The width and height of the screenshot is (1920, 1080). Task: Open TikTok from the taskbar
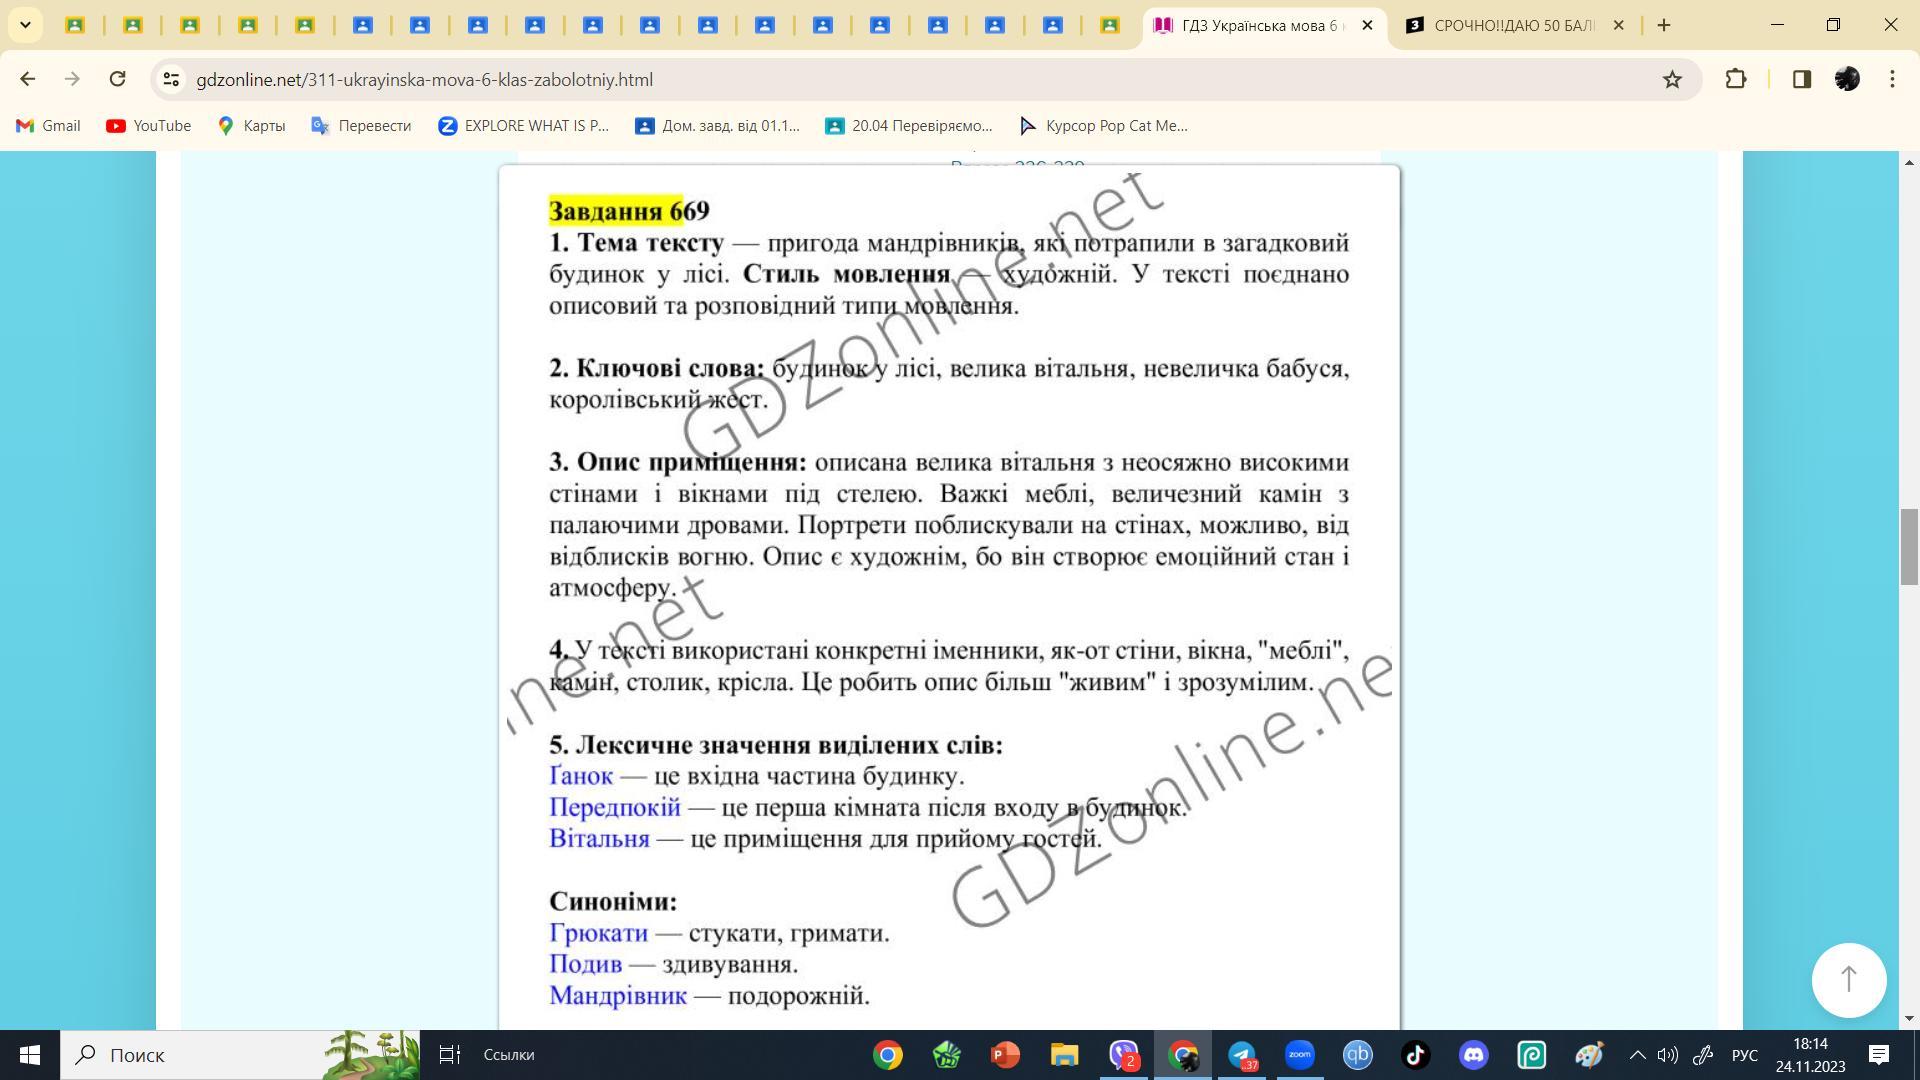point(1416,1055)
